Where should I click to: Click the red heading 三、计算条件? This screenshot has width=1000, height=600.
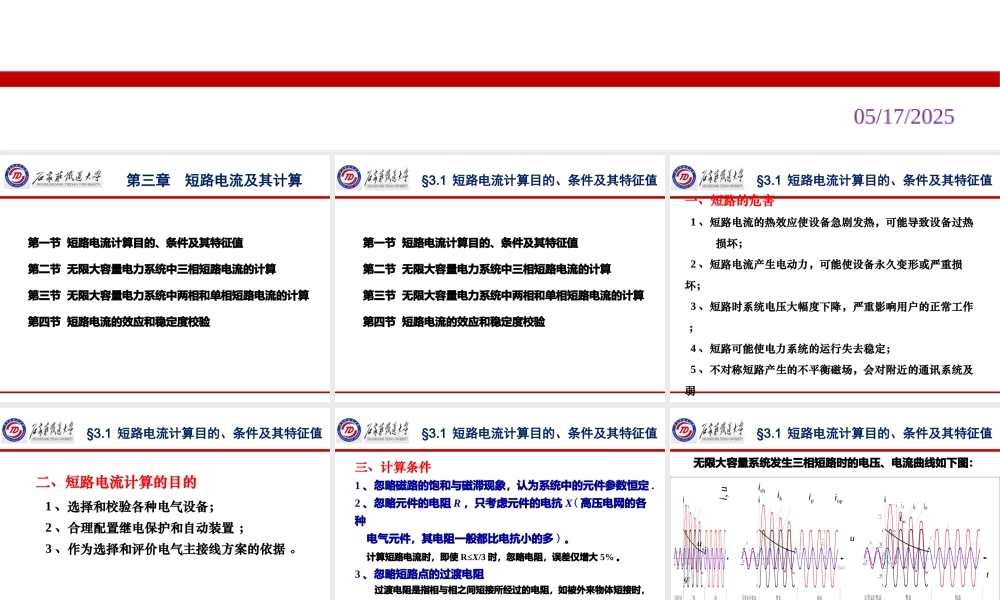coord(393,467)
